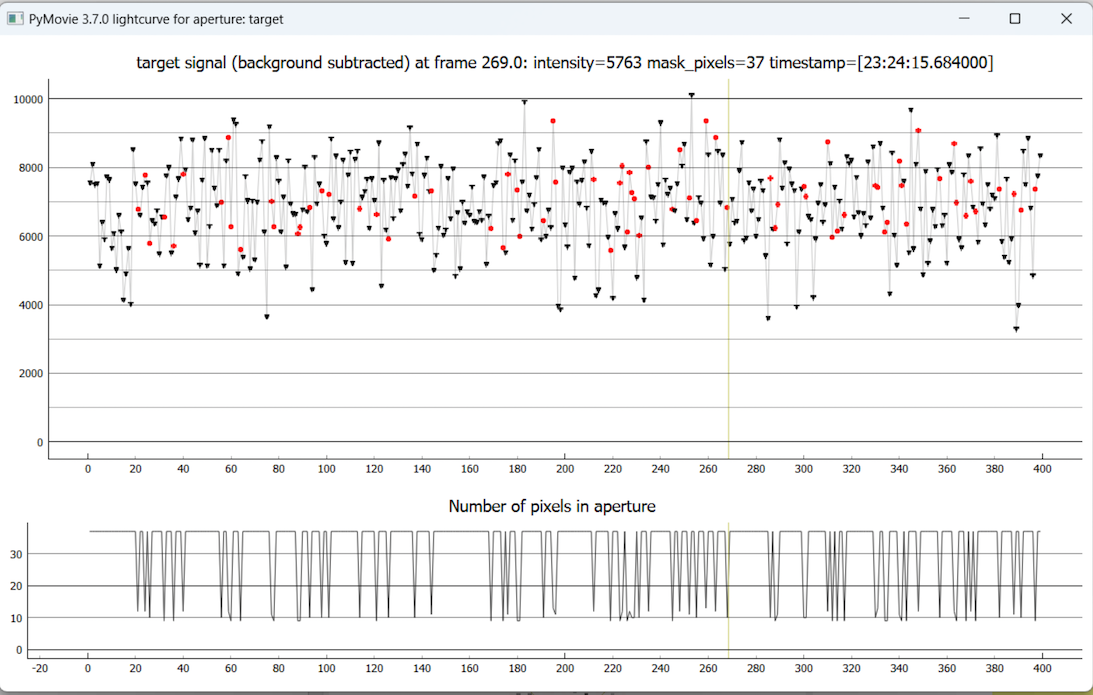The width and height of the screenshot is (1093, 695).
Task: Click the 0 y-axis label on lightcurve plot
Action: (x=38, y=442)
